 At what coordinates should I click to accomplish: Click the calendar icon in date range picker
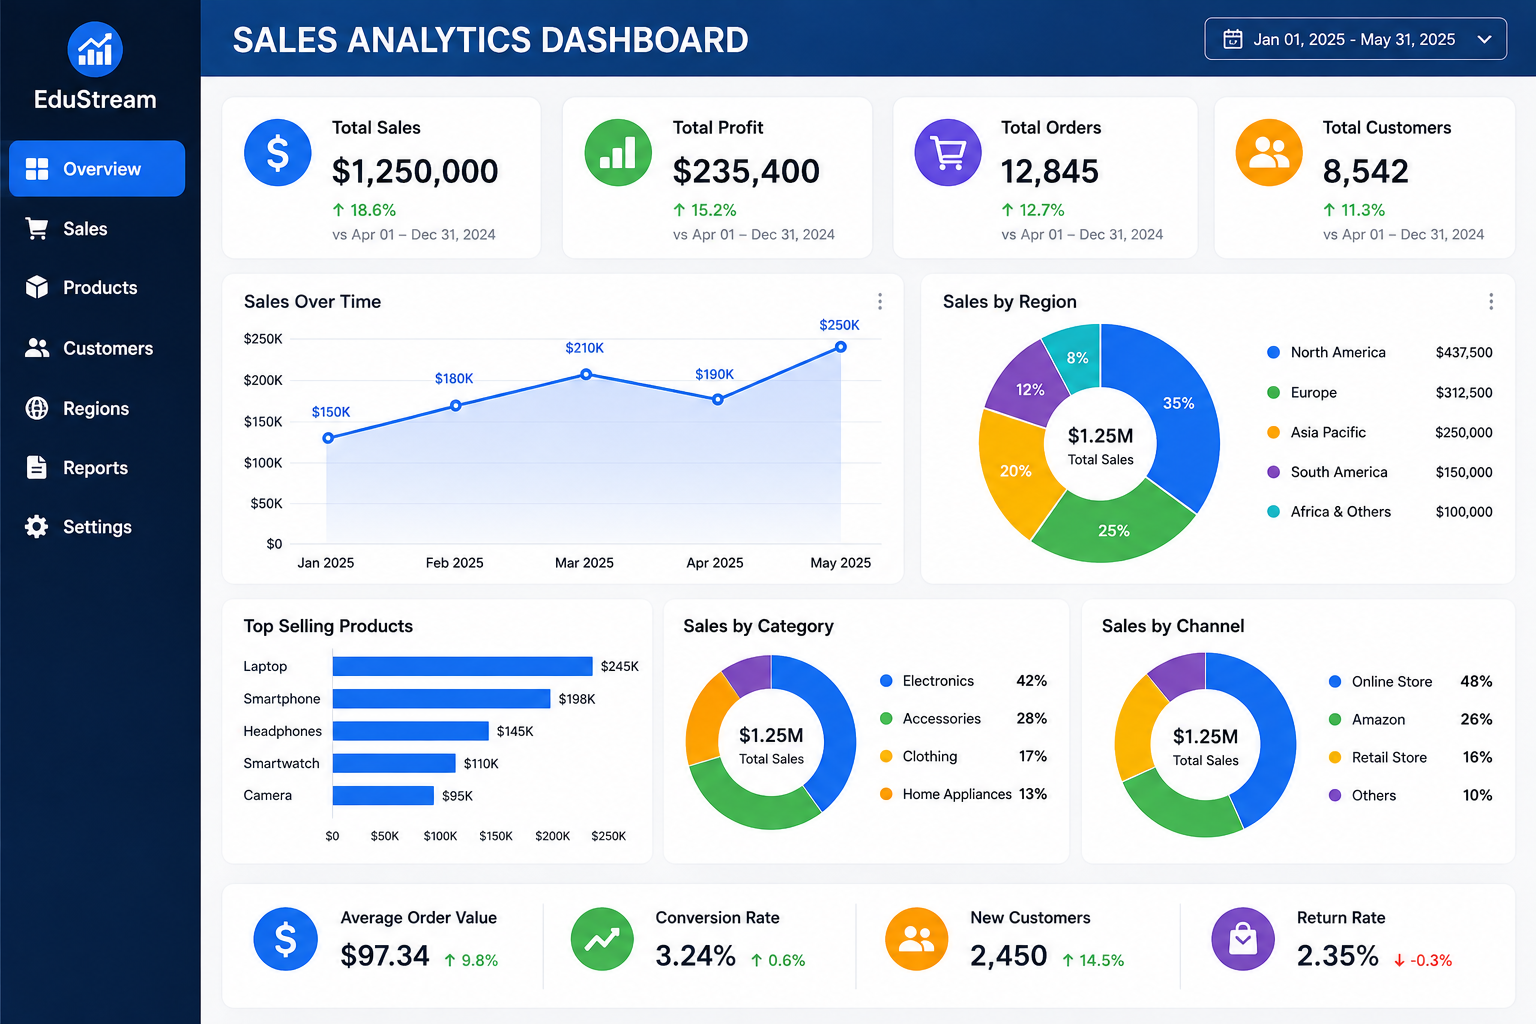click(x=1233, y=39)
